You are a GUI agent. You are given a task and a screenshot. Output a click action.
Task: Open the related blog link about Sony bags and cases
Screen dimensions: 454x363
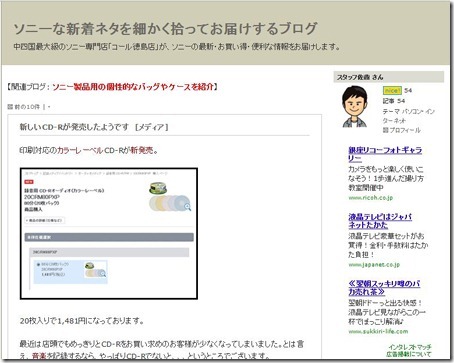pos(133,87)
